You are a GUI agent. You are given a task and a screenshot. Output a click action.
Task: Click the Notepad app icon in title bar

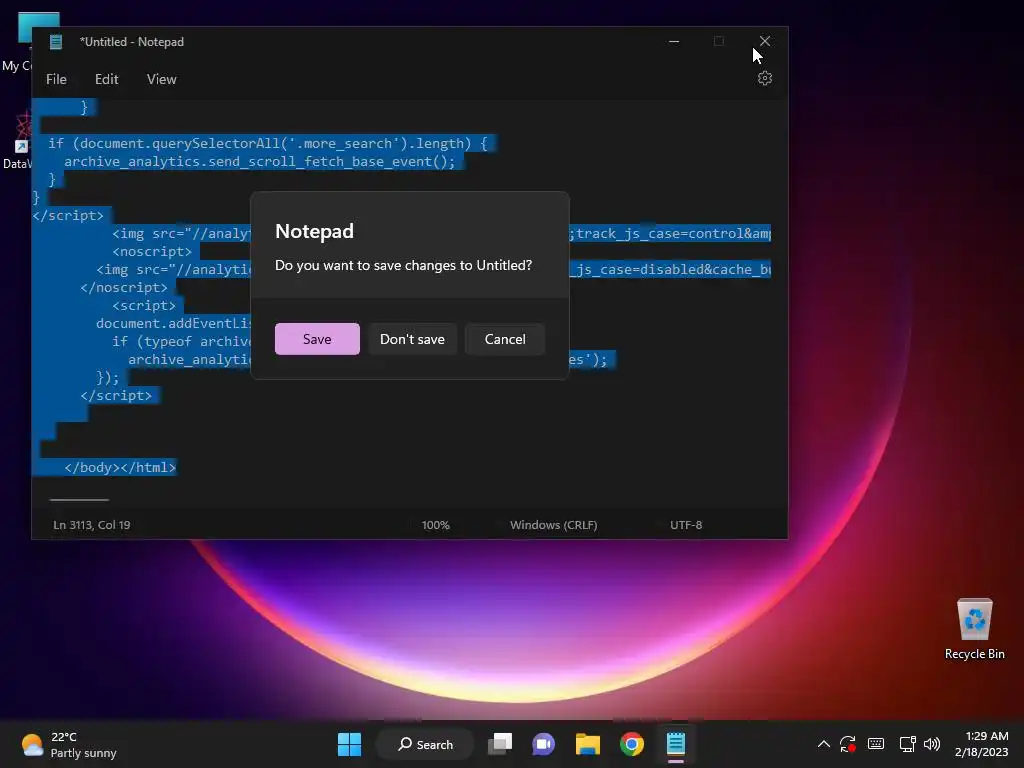56,42
